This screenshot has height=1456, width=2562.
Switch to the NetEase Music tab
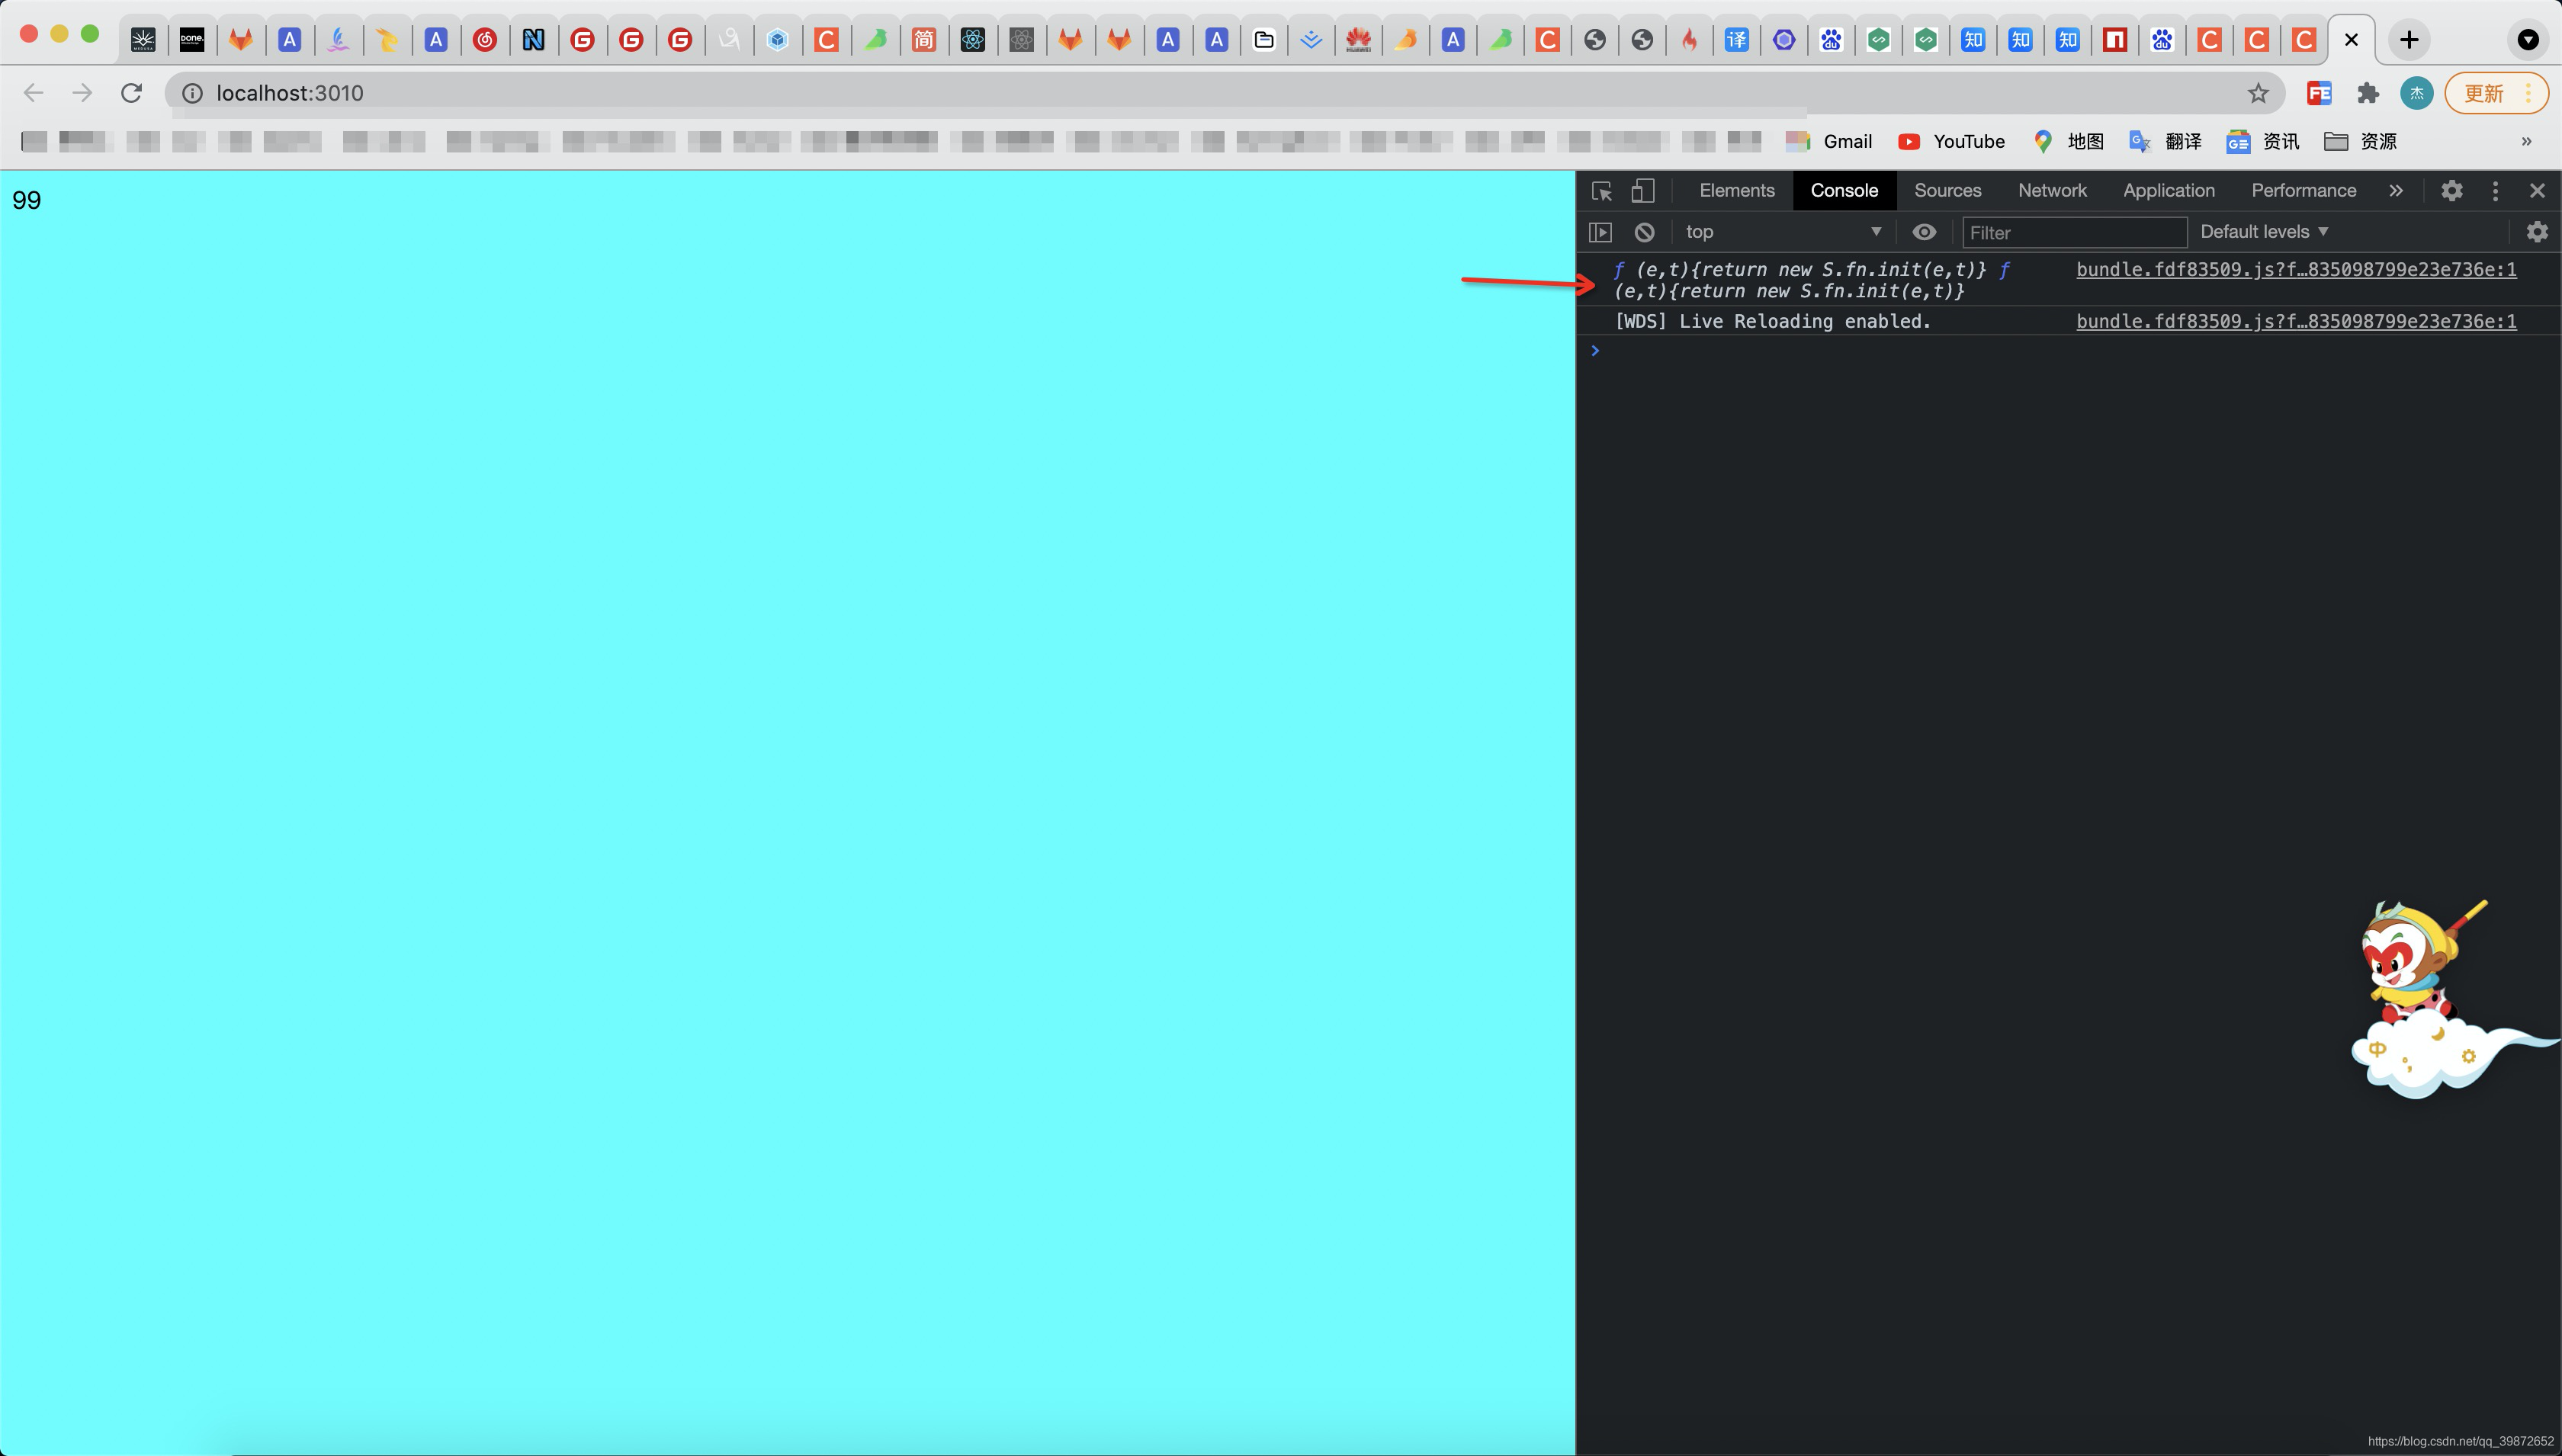[x=484, y=40]
